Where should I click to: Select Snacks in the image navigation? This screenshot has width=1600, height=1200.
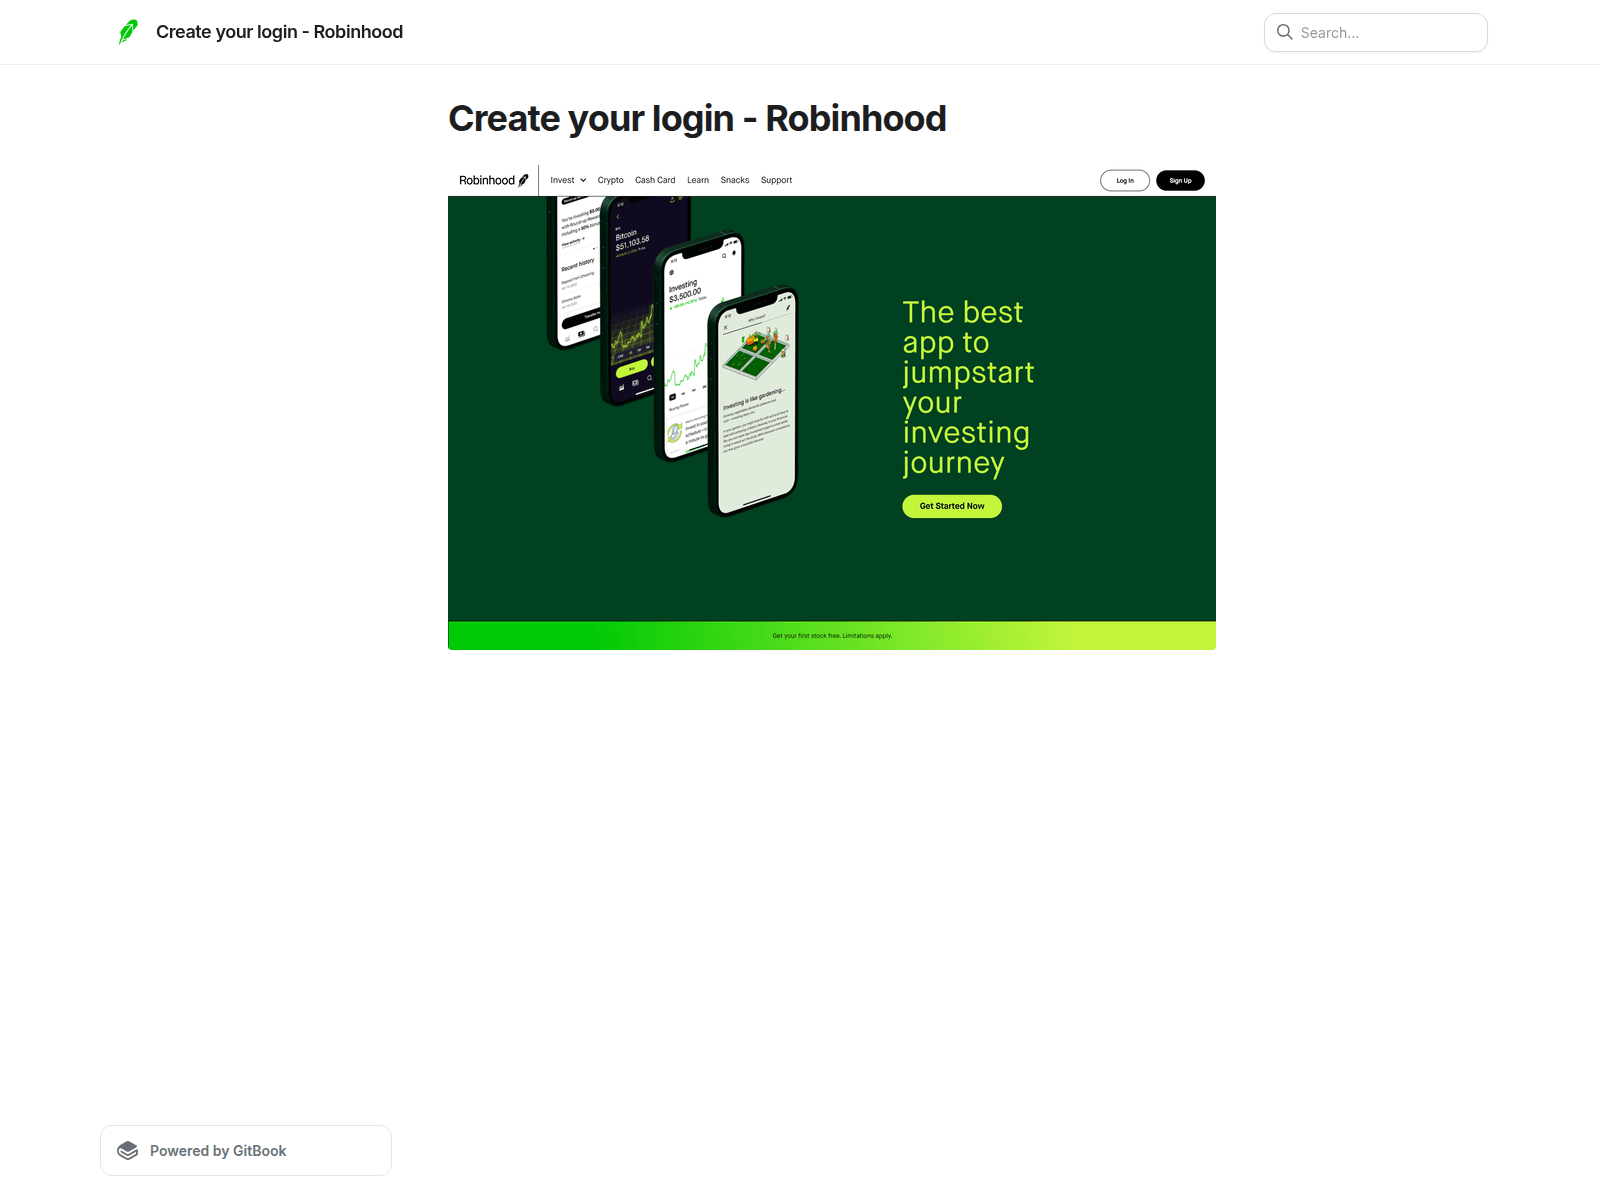coord(735,180)
